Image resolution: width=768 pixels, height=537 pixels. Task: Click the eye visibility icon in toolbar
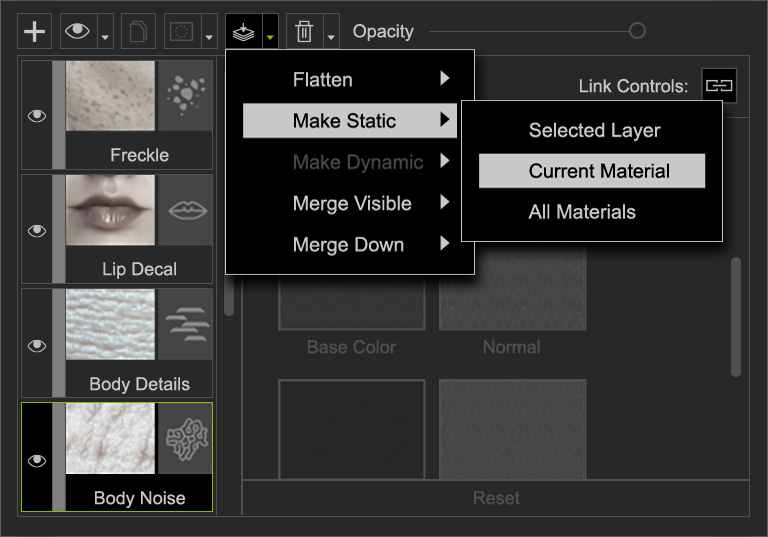78,32
